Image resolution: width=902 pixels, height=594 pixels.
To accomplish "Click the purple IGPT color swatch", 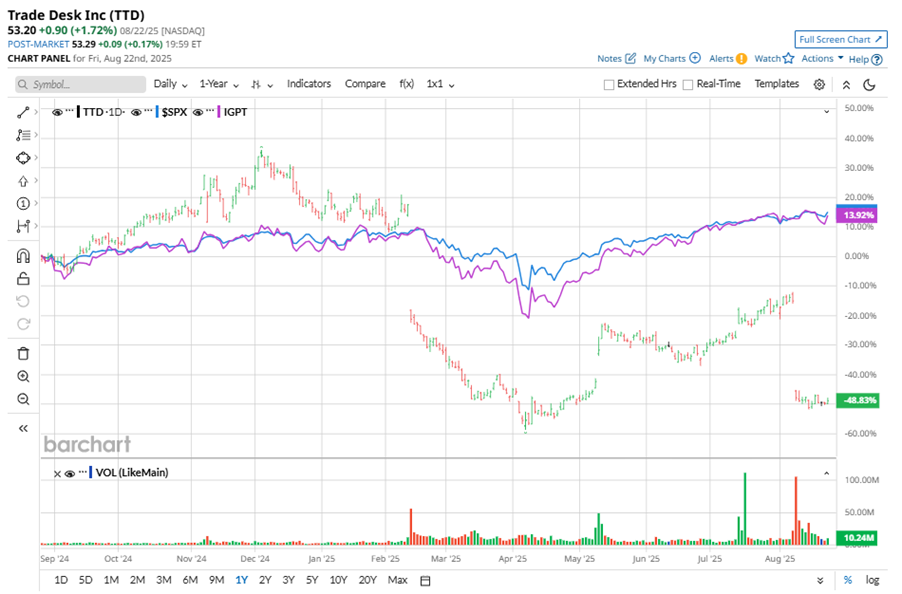I will 219,112.
